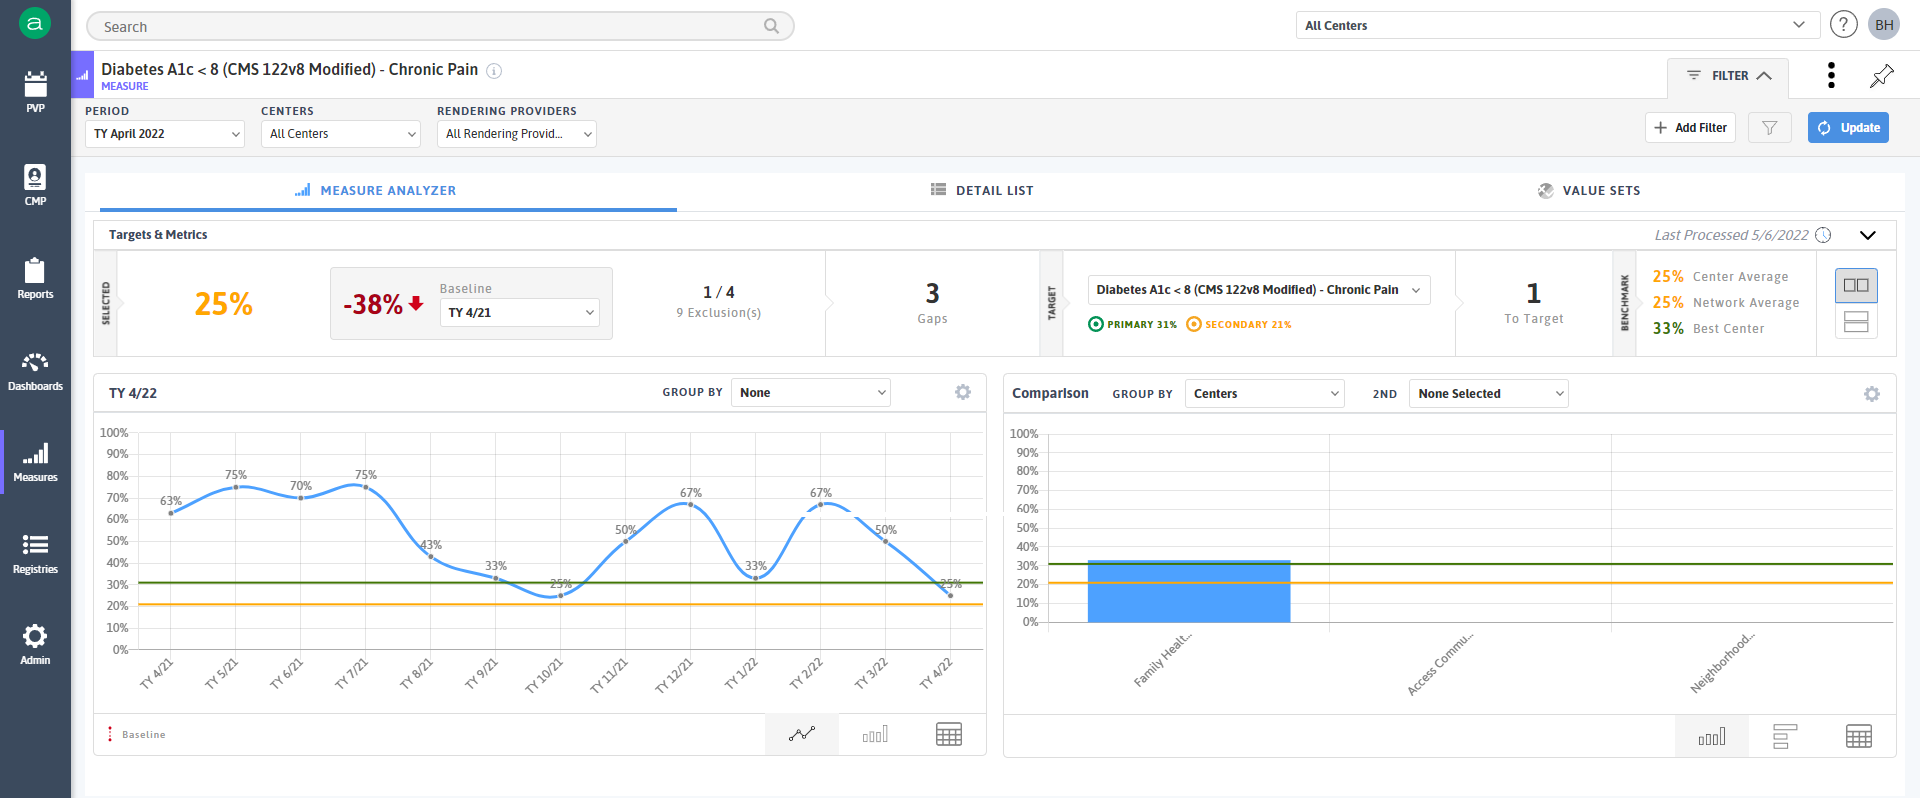This screenshot has height=798, width=1920.
Task: Switch trend chart to line view
Action: [802, 735]
